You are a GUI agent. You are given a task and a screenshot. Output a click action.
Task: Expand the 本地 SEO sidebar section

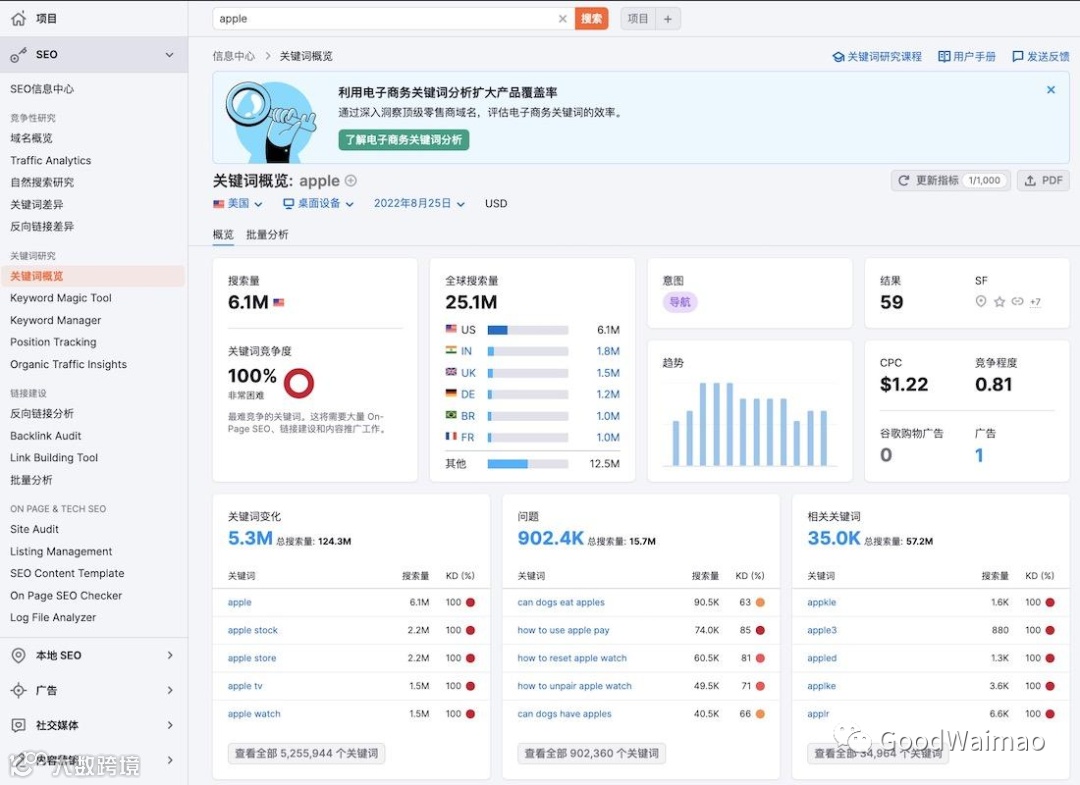point(170,656)
